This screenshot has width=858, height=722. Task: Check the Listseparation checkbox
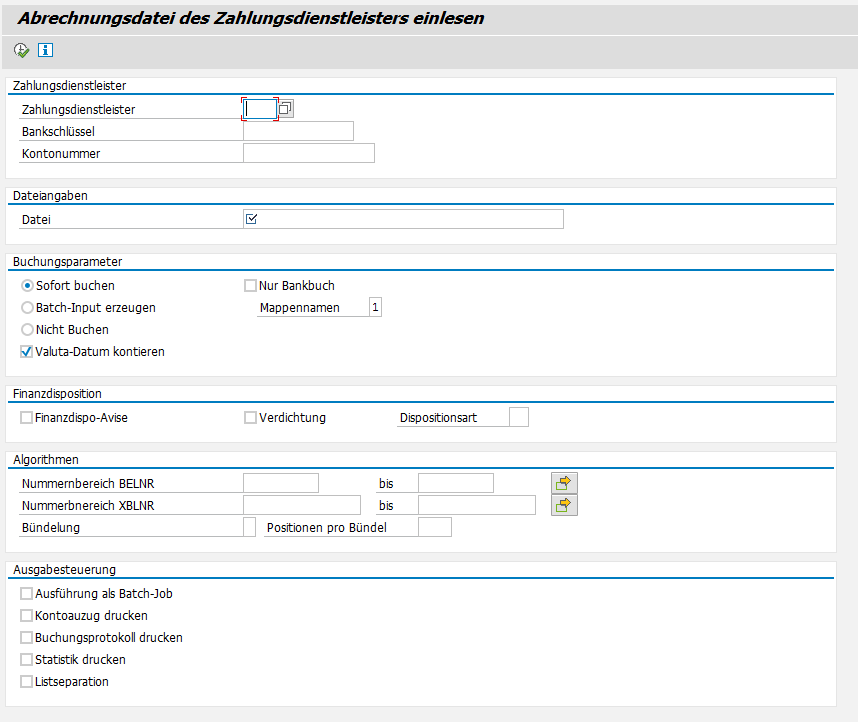27,682
